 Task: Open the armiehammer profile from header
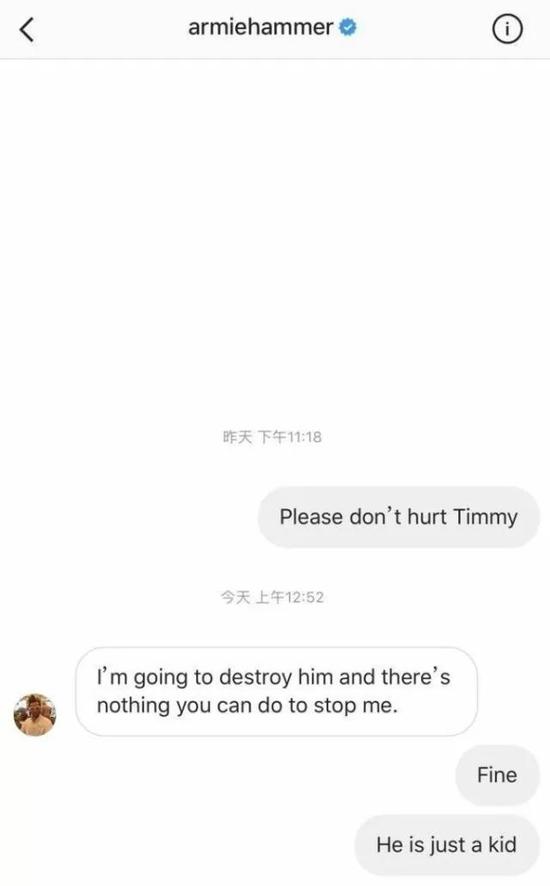[x=260, y=27]
